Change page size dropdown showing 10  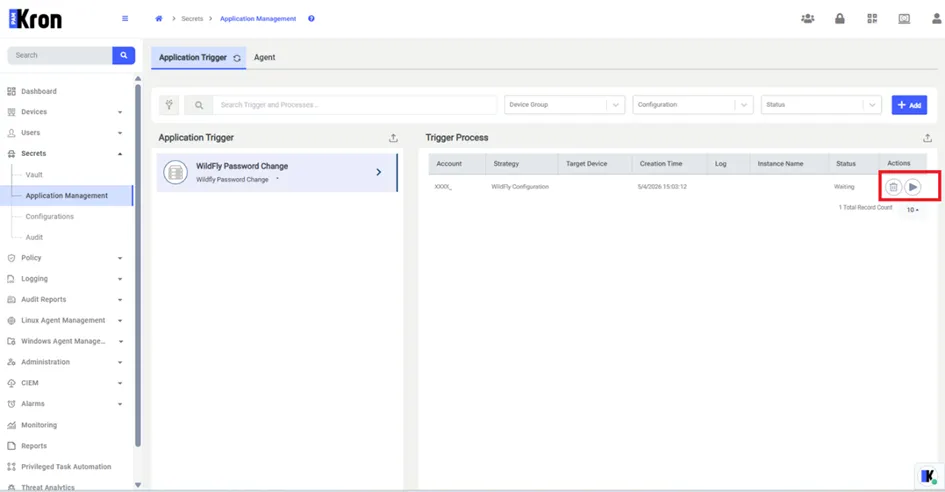tap(912, 210)
